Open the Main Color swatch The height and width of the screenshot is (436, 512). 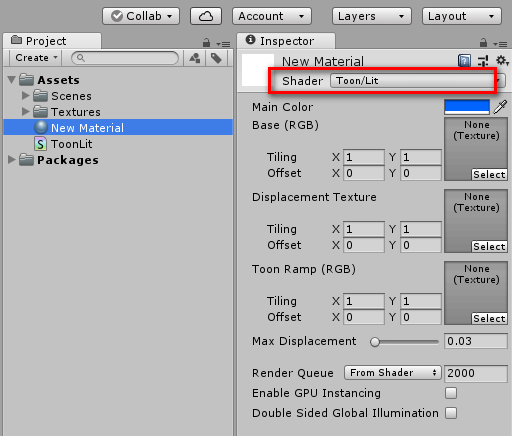pos(467,107)
